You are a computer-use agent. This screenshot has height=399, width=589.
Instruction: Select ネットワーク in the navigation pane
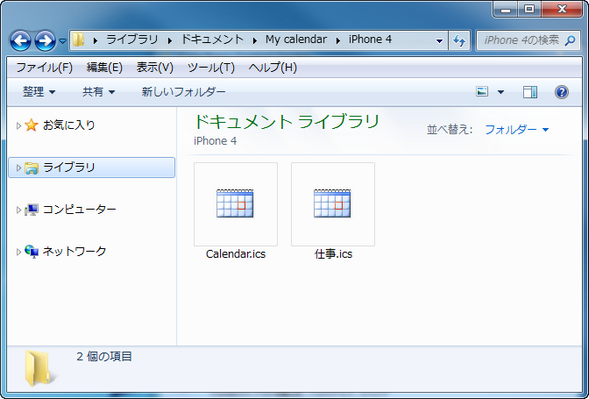(x=74, y=251)
